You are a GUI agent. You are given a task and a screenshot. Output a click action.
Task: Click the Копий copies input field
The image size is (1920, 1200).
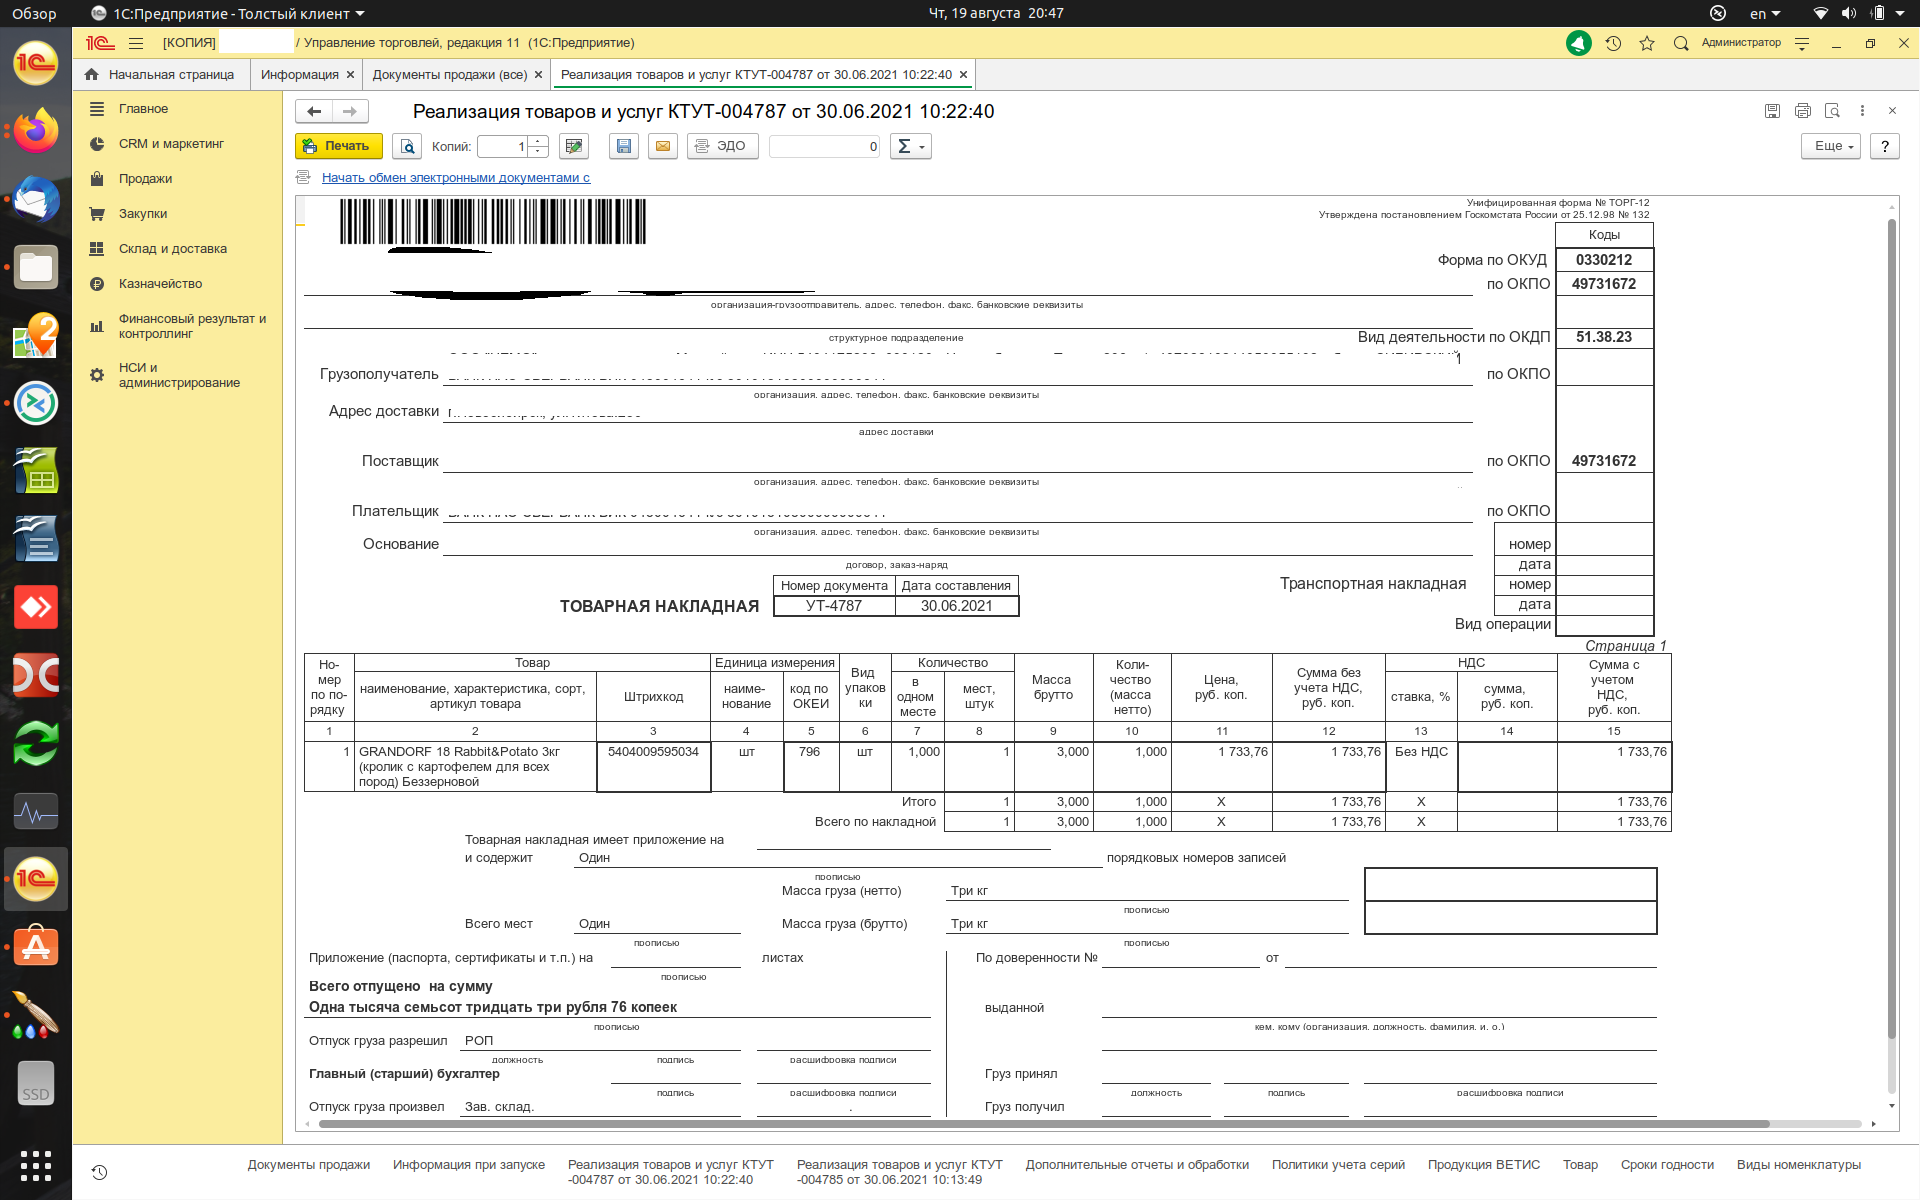tap(502, 146)
